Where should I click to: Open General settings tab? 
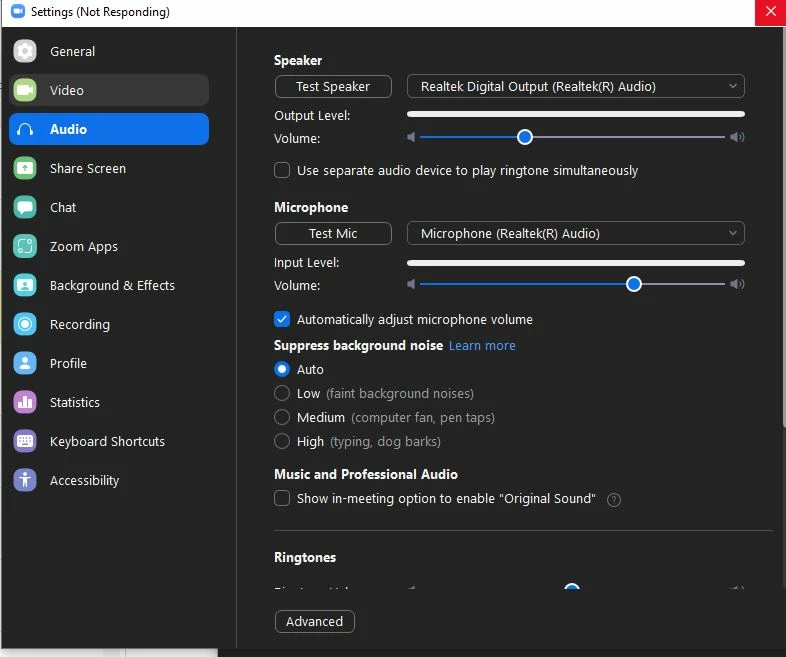109,51
